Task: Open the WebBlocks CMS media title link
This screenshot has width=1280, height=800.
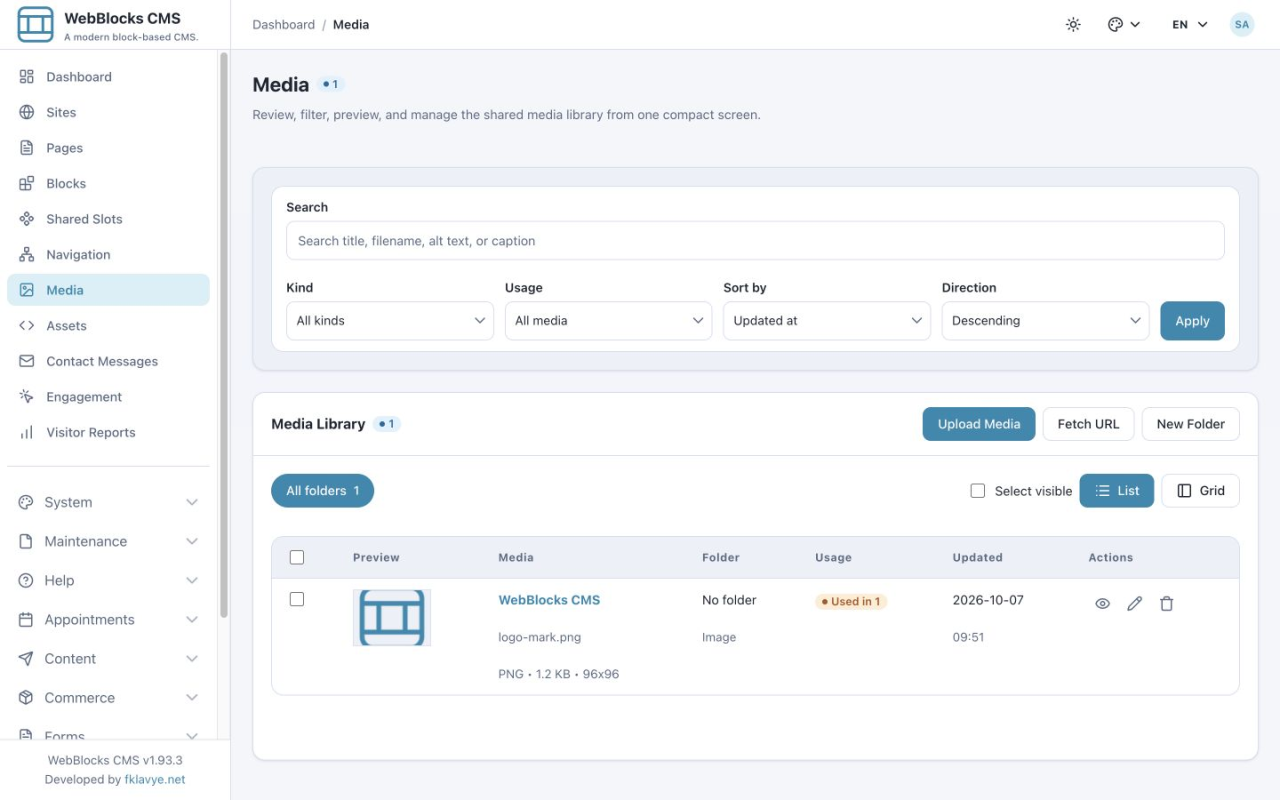Action: click(549, 600)
